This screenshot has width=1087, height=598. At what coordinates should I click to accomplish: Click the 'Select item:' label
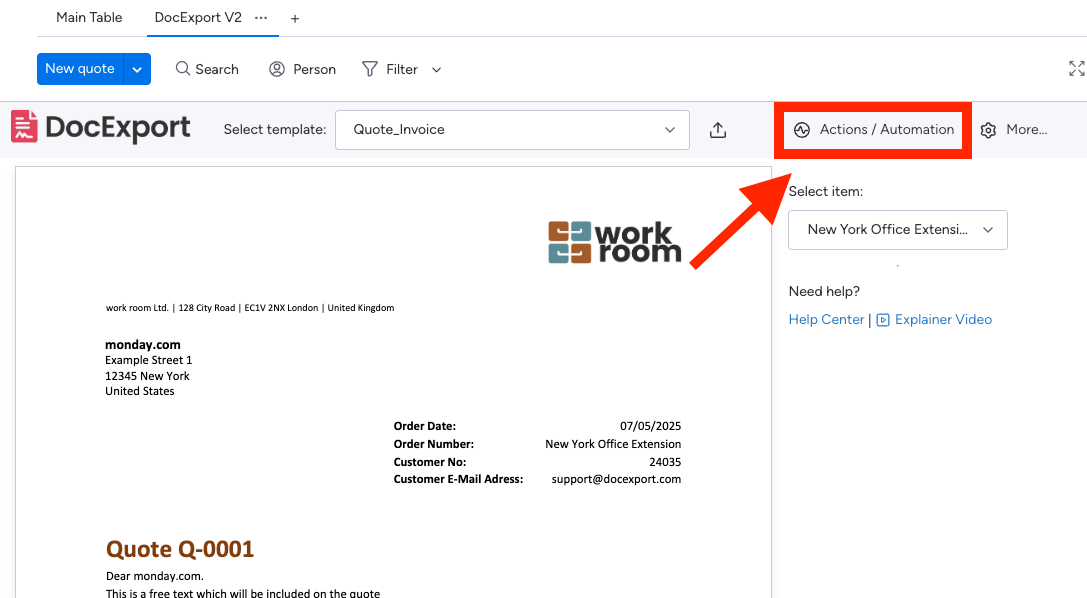point(826,192)
